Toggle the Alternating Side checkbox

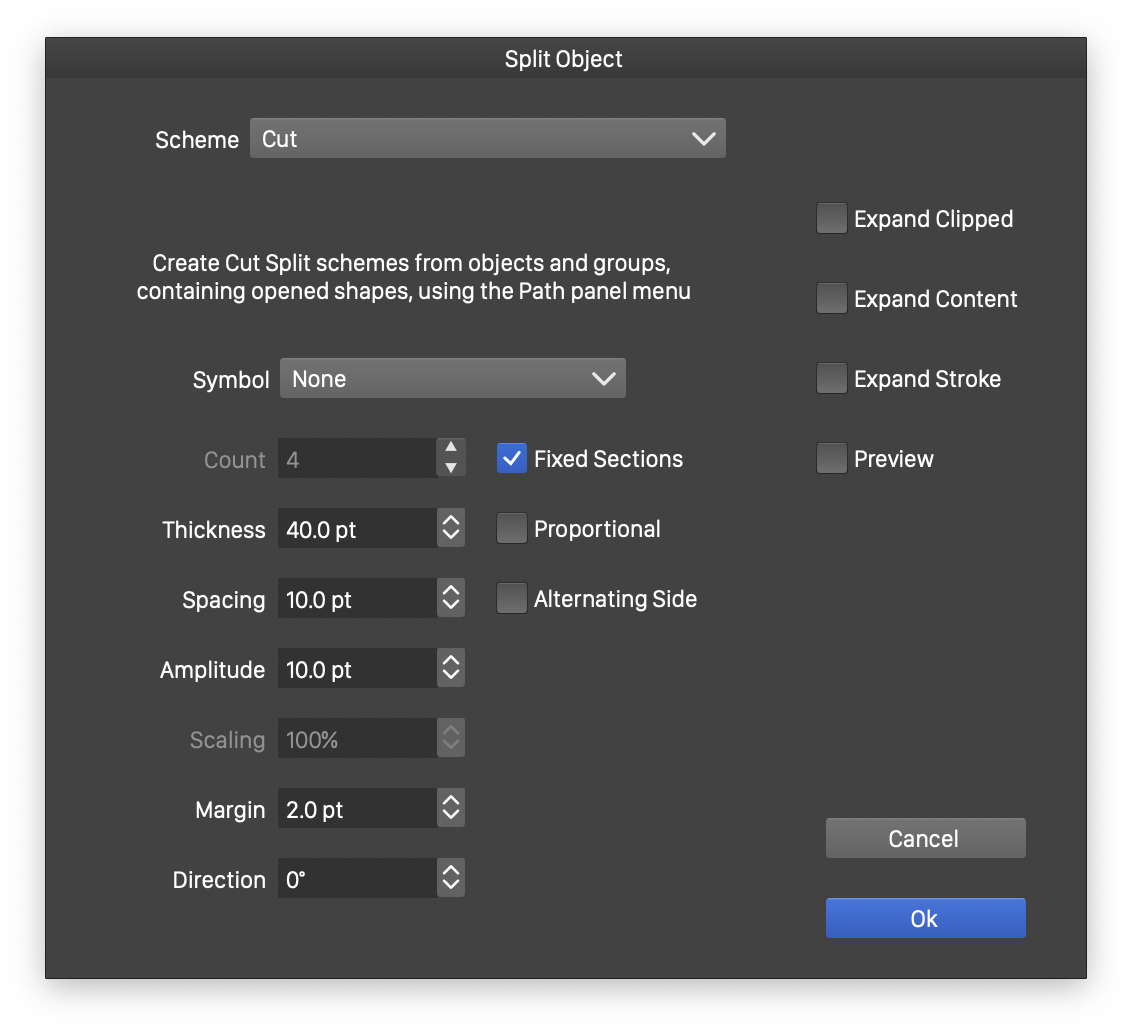511,599
